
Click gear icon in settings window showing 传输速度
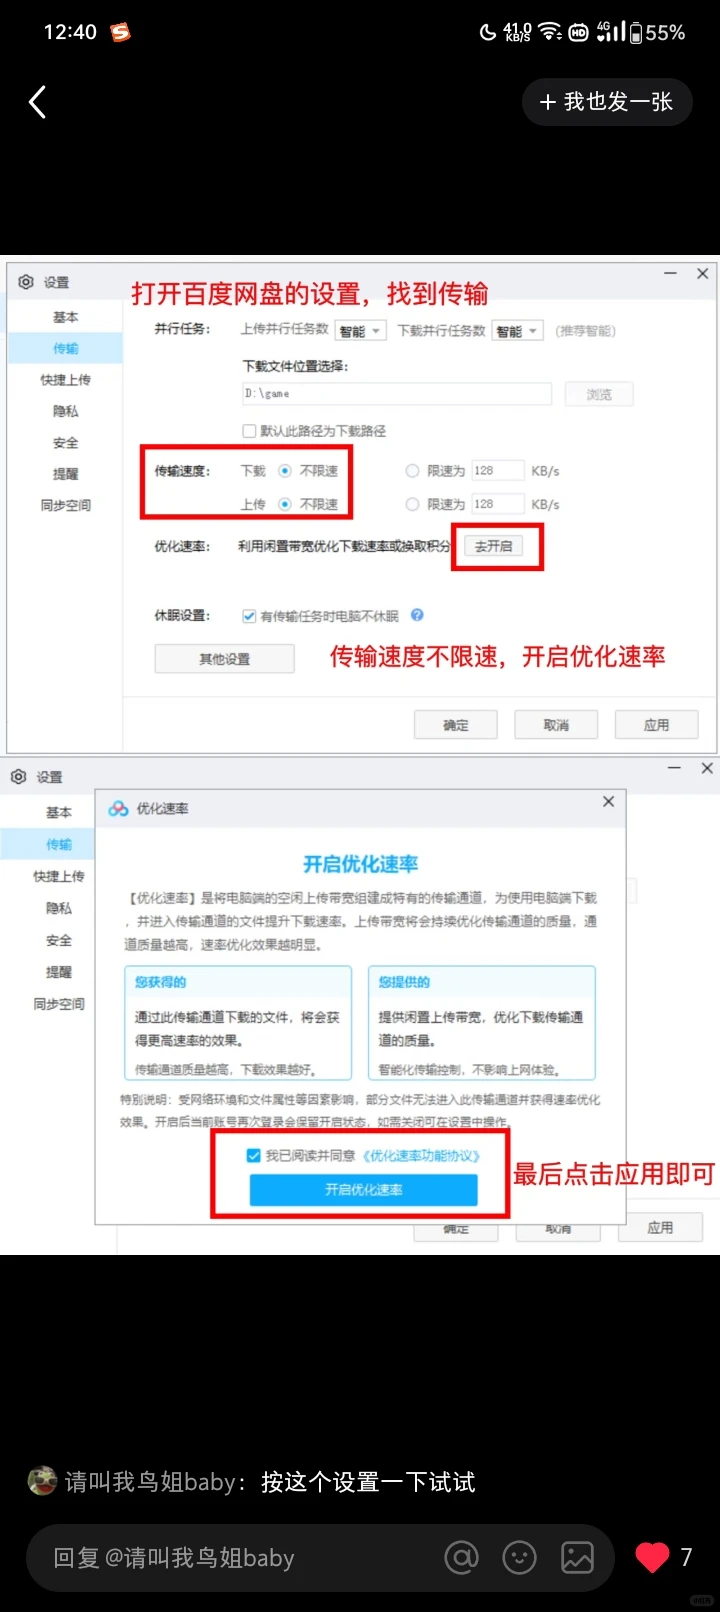(x=26, y=282)
